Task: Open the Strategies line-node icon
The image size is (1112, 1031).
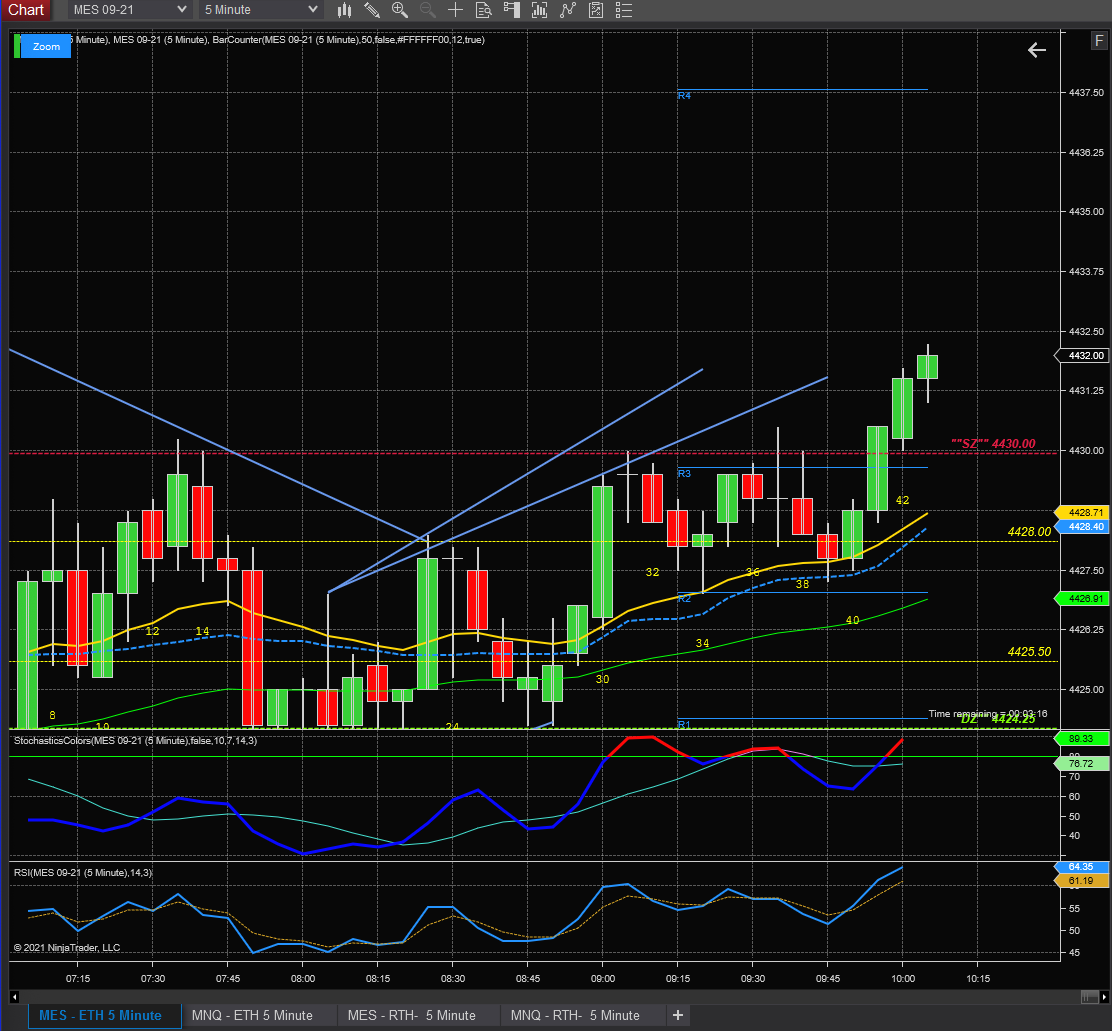Action: pos(567,10)
